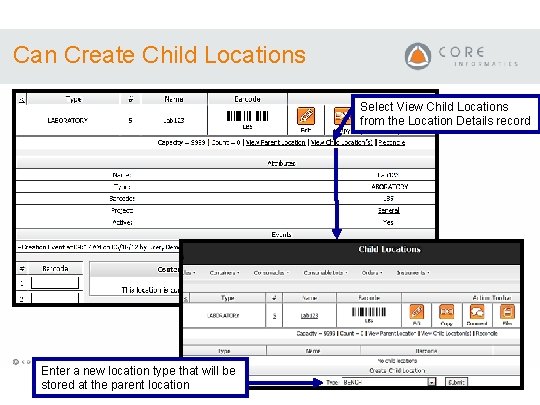Open General project link in Attributes
This screenshot has height=405, width=540.
coord(388,210)
